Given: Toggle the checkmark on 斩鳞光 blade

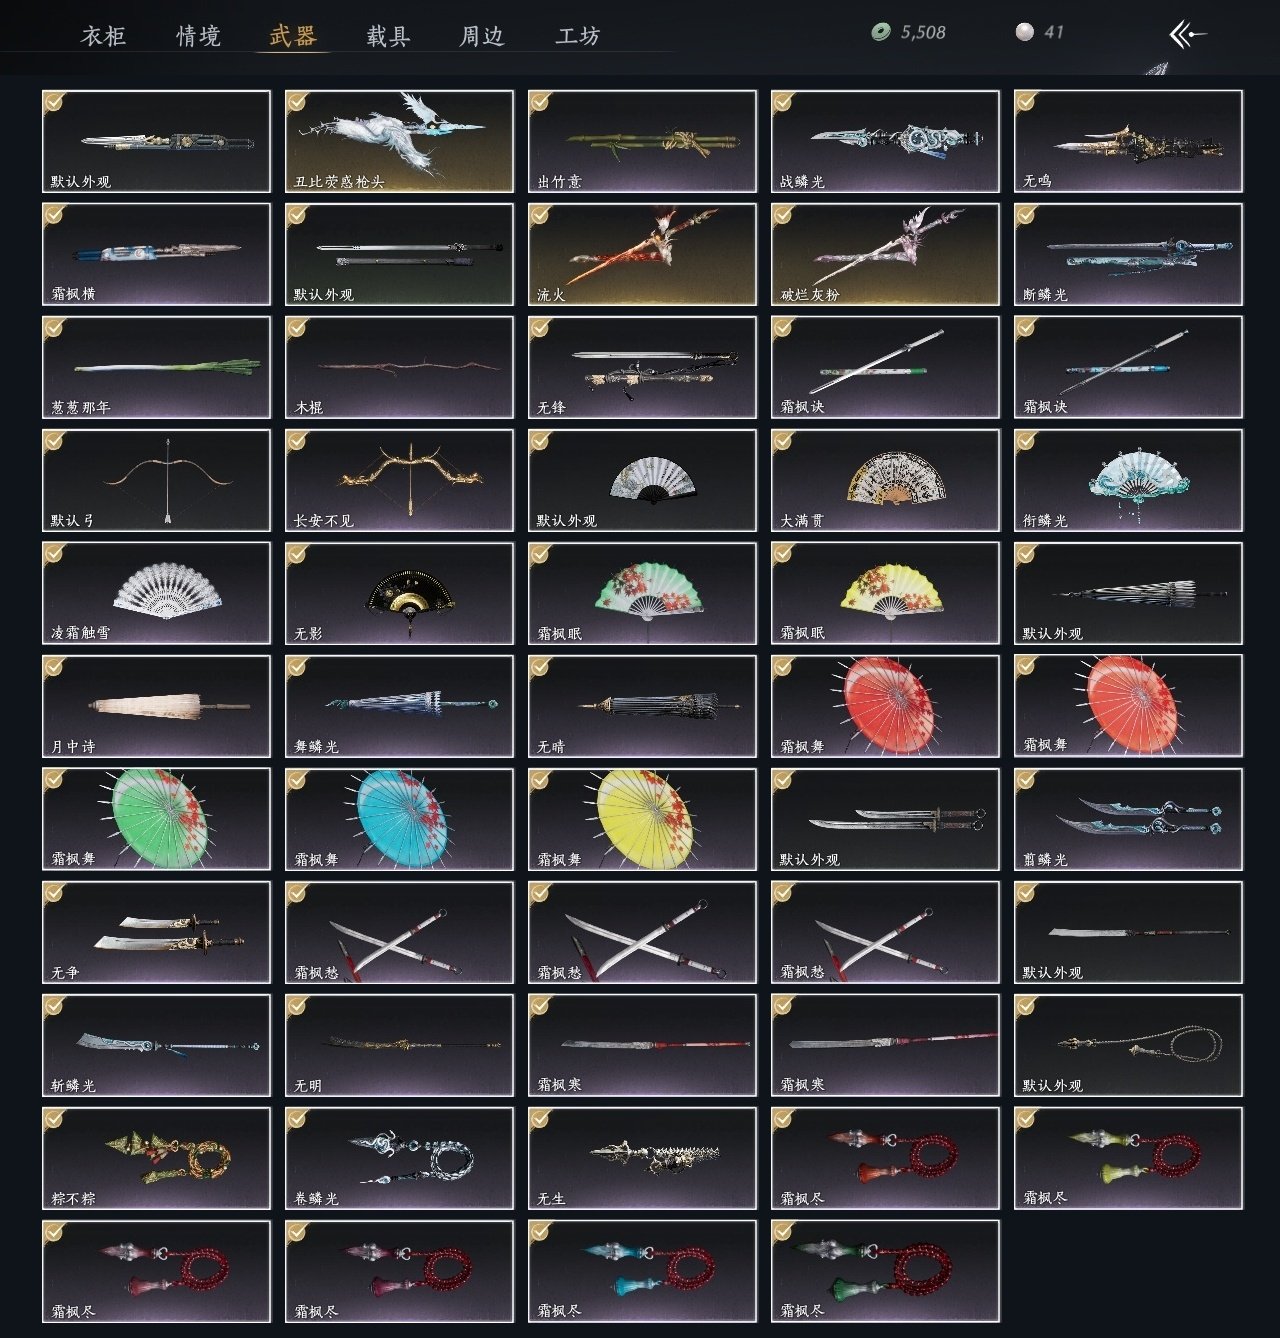Looking at the screenshot, I should tap(55, 1006).
